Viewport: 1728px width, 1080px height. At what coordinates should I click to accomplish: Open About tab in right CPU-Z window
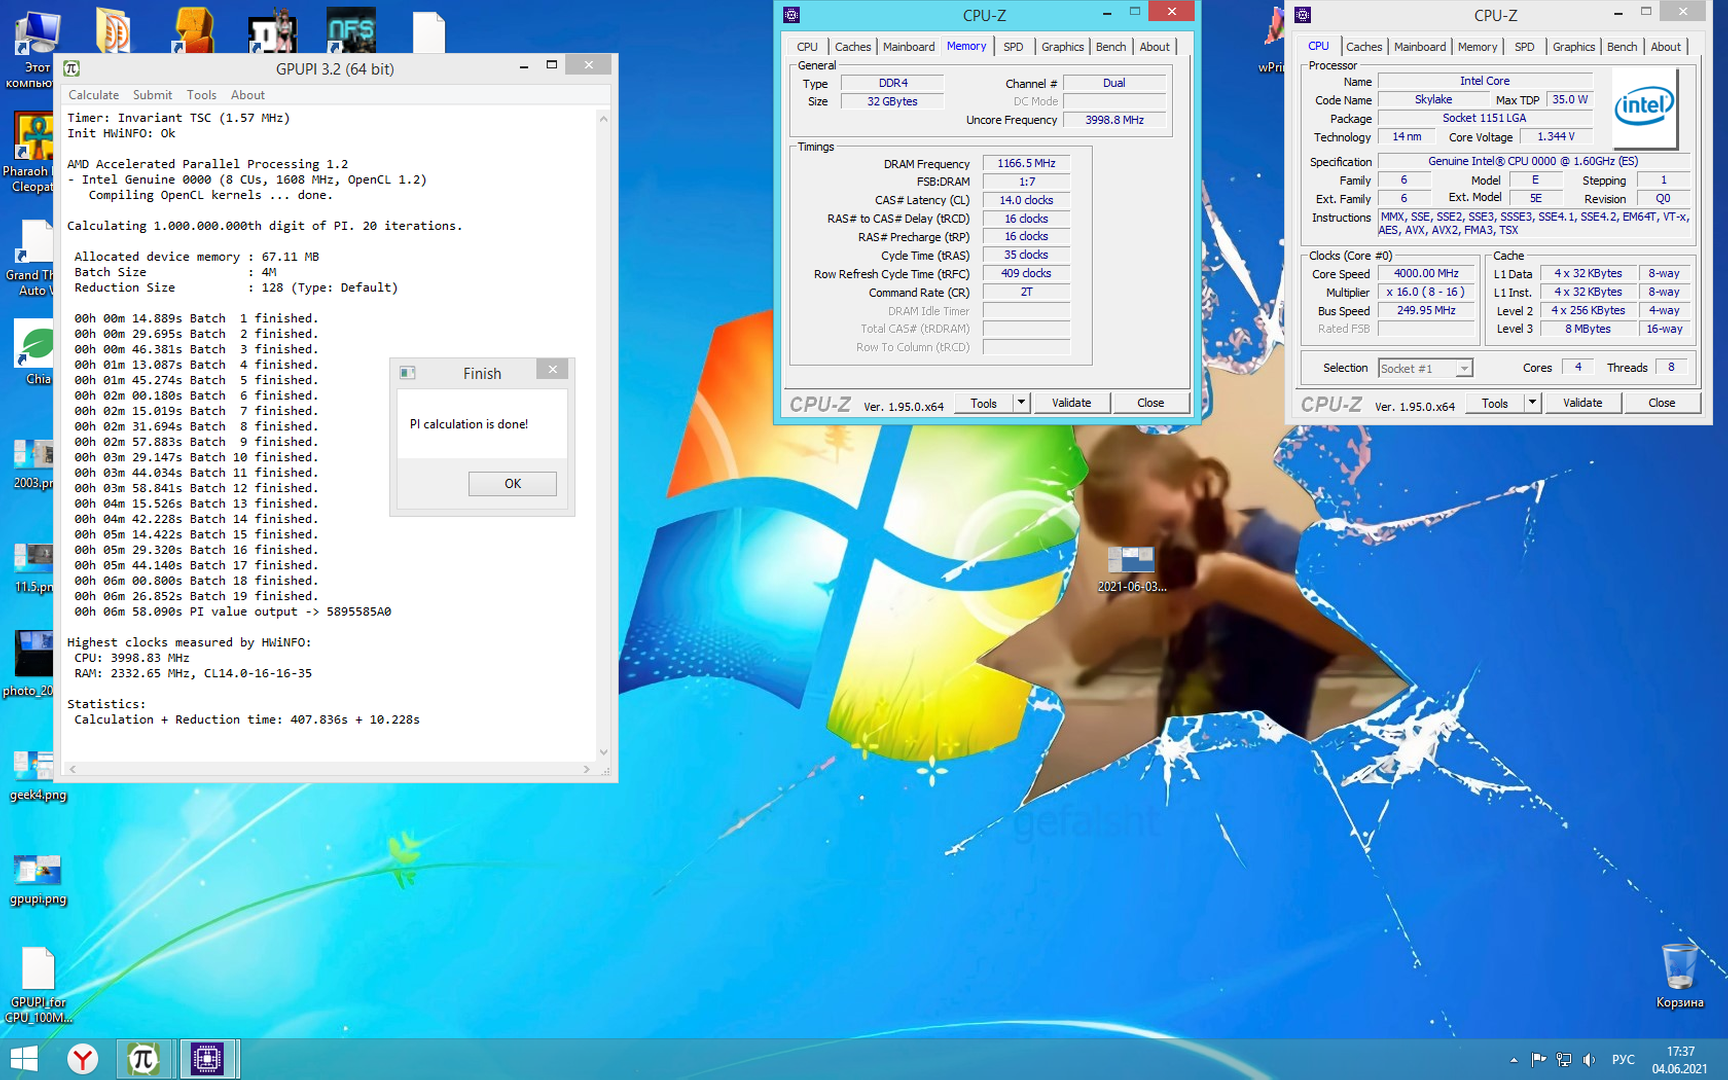tap(1665, 47)
